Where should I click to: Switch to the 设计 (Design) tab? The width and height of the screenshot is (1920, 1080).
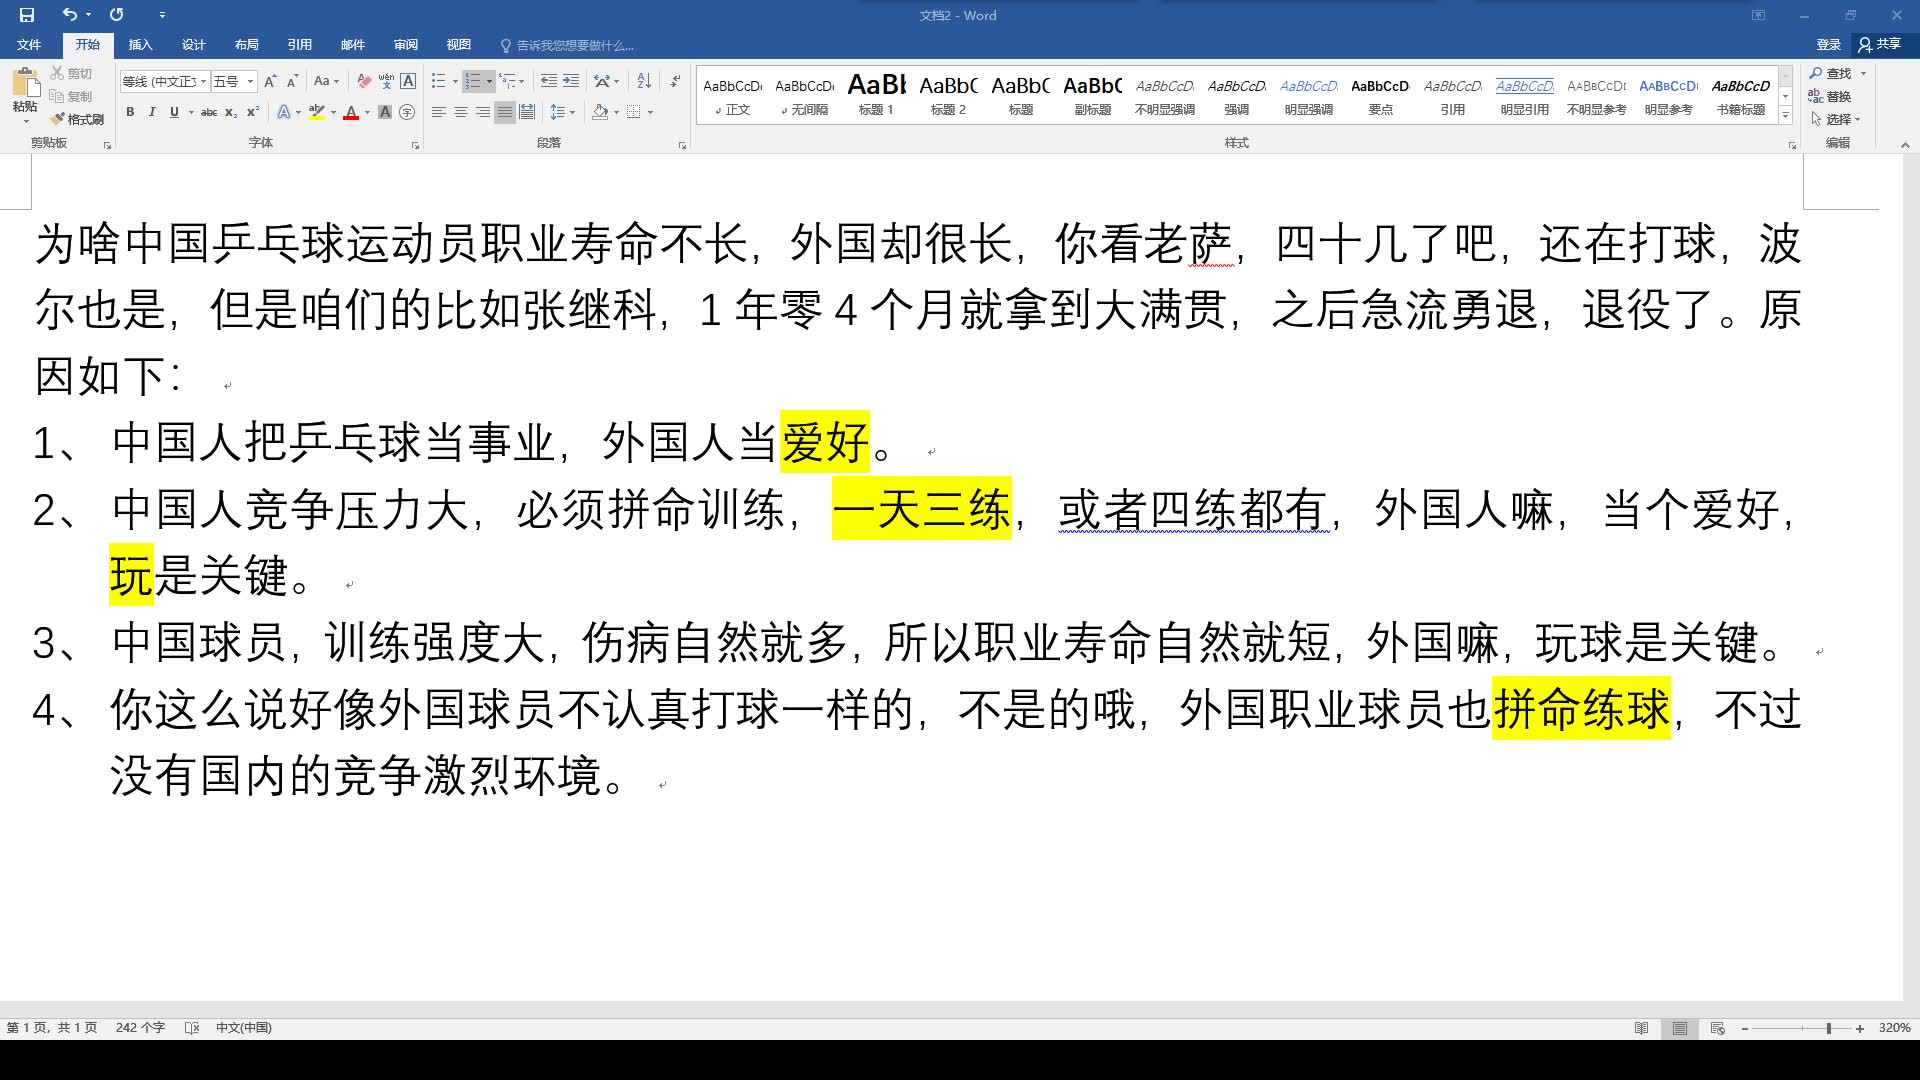coord(193,45)
